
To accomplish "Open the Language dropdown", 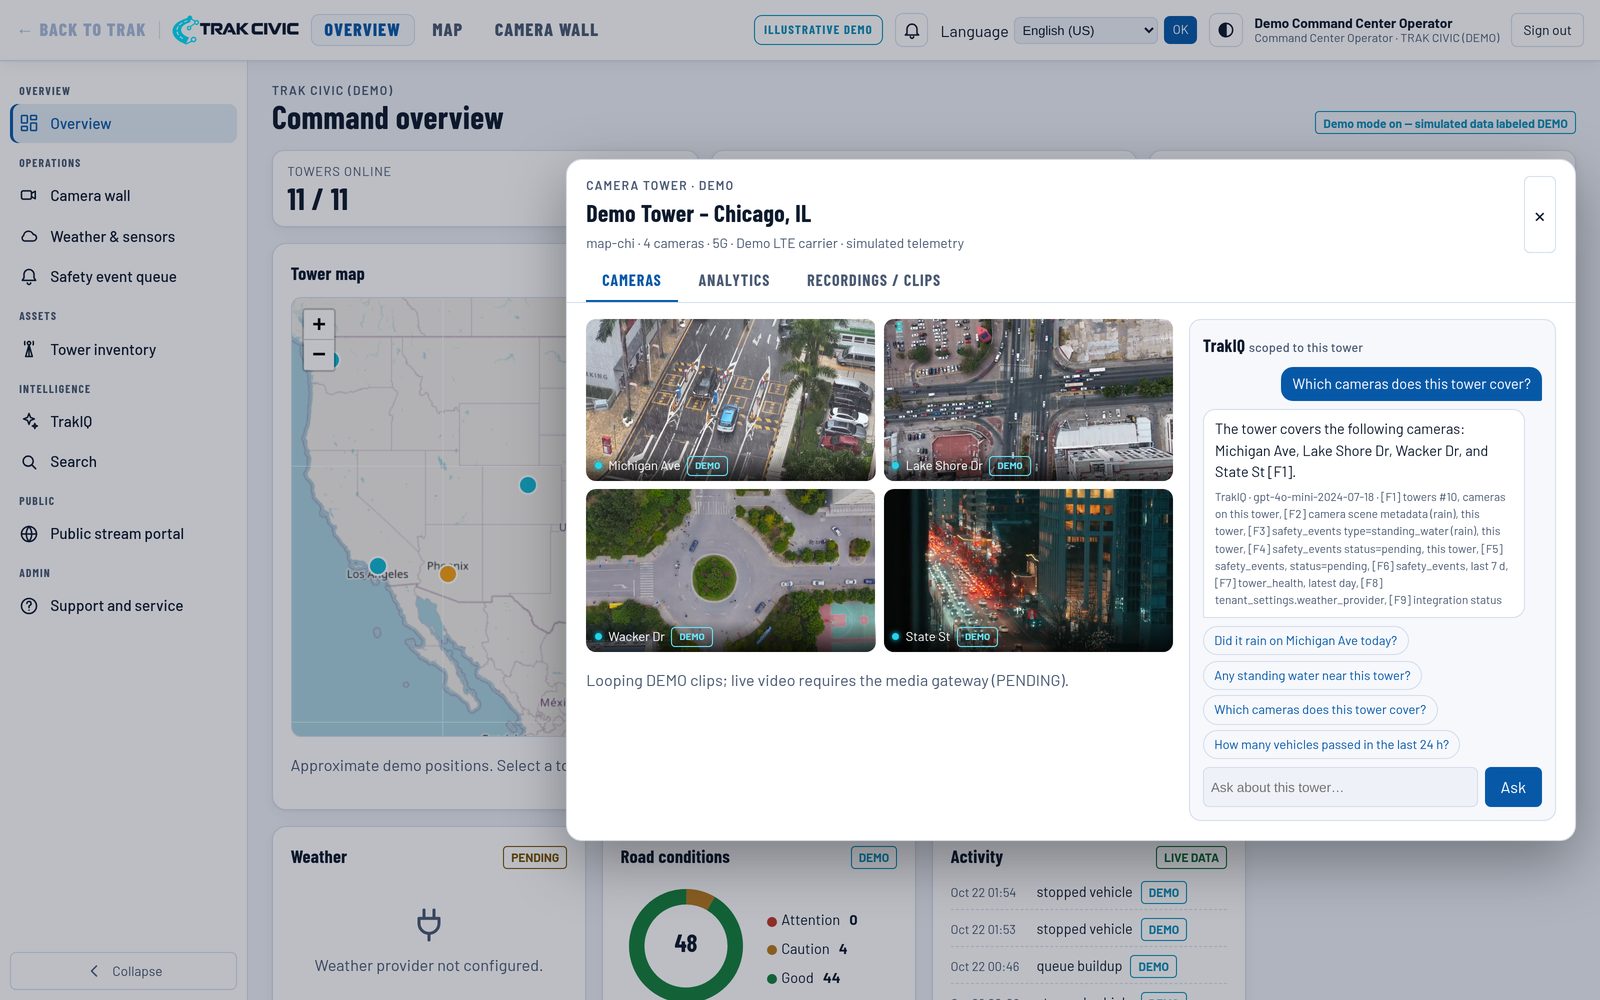I will pos(1085,30).
